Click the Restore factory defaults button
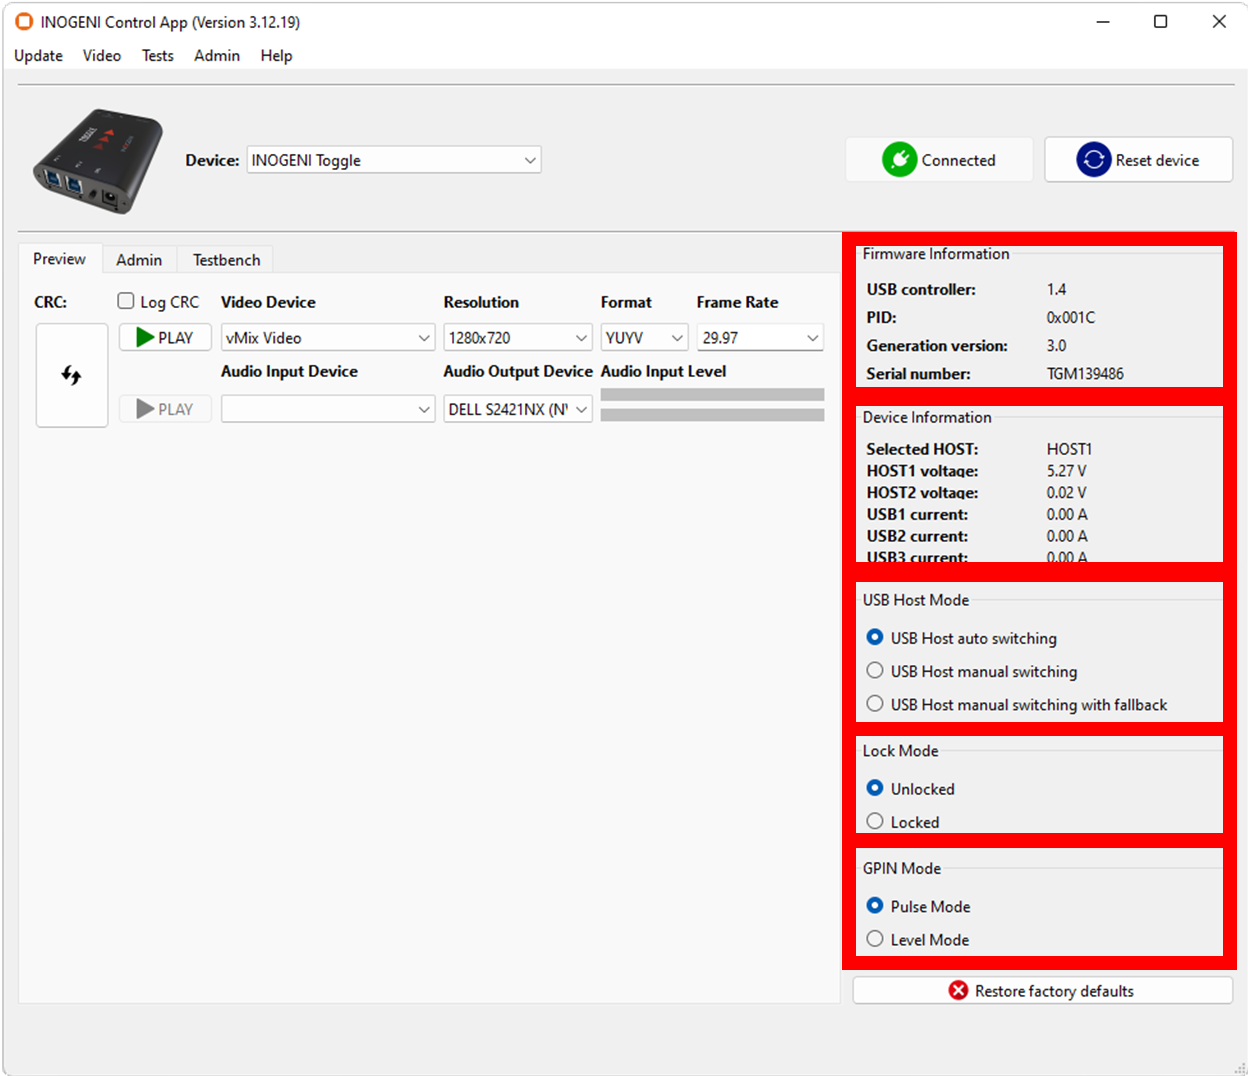This screenshot has height=1076, width=1248. tap(1042, 990)
